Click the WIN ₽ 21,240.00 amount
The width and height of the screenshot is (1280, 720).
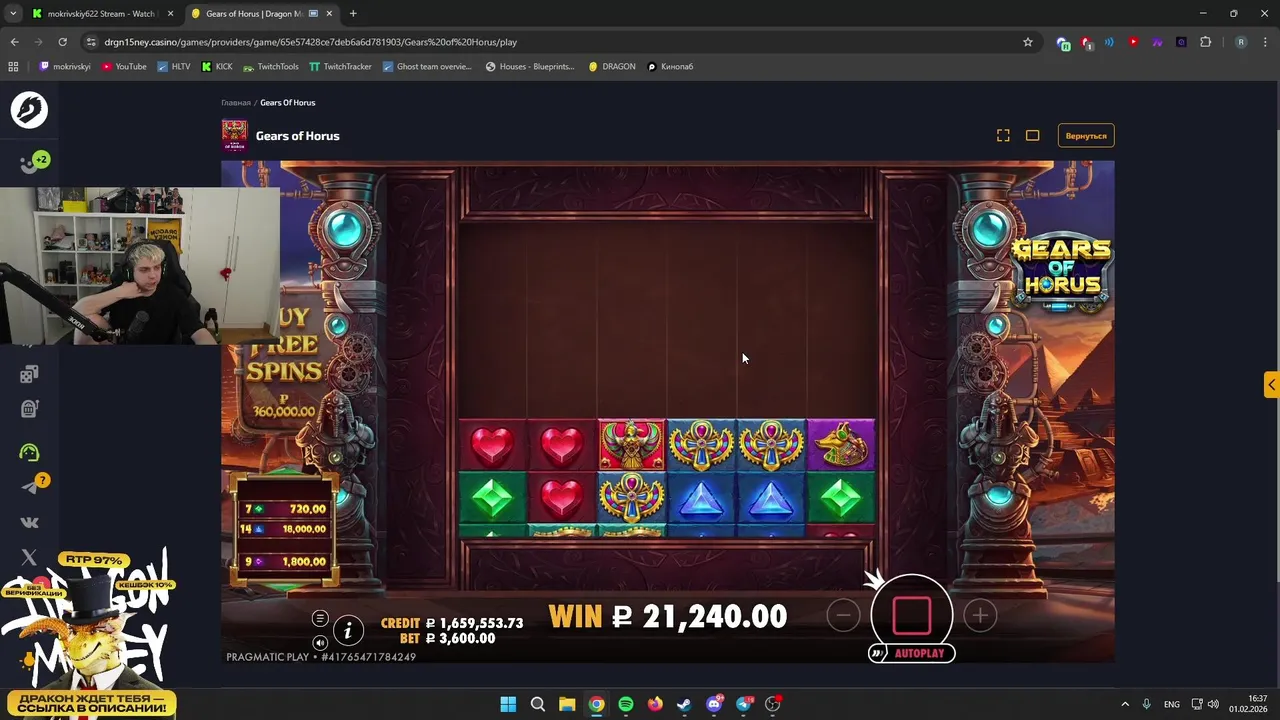(x=668, y=616)
